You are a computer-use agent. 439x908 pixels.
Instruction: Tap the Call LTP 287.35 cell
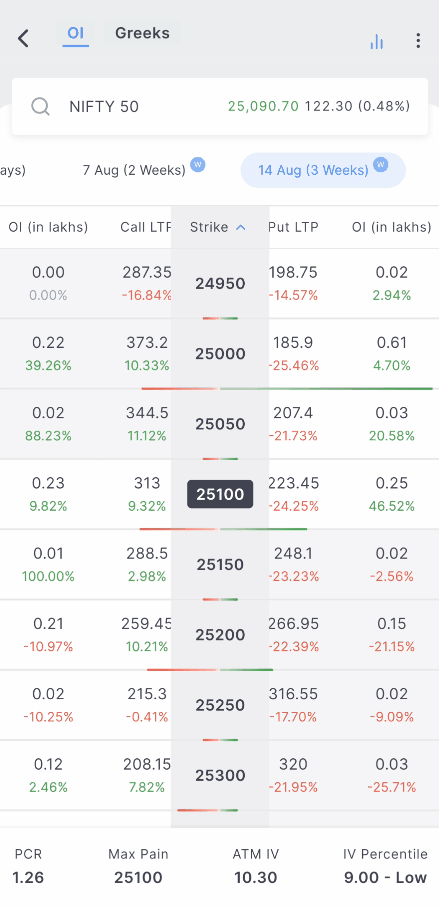pos(147,283)
